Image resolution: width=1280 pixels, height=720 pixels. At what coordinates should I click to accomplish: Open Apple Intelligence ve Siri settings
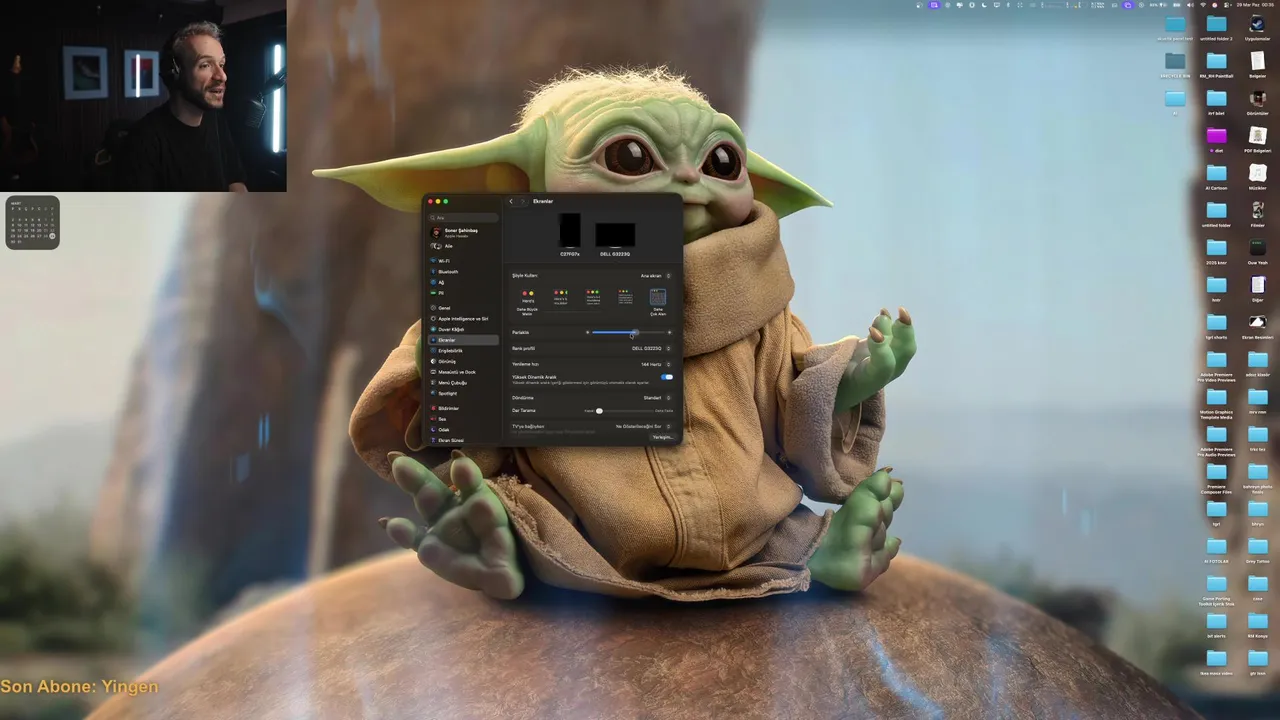[464, 319]
